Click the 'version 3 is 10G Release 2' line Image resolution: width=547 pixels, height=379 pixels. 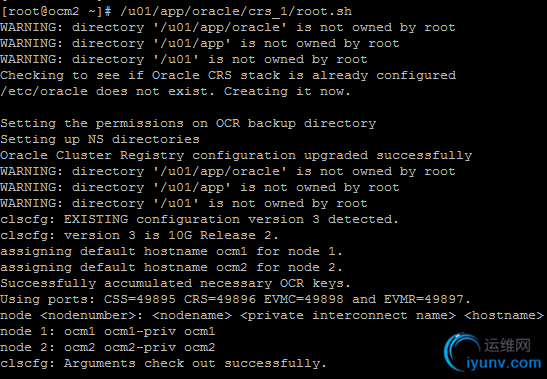139,236
